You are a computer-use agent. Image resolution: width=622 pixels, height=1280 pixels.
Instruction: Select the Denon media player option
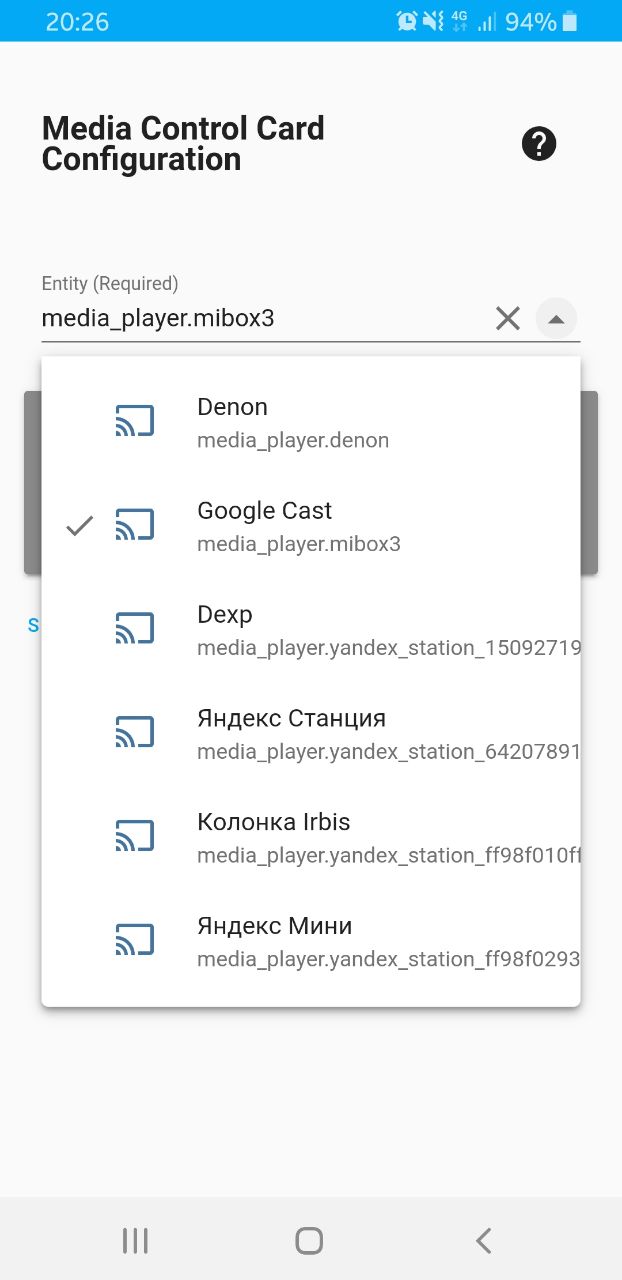(311, 422)
